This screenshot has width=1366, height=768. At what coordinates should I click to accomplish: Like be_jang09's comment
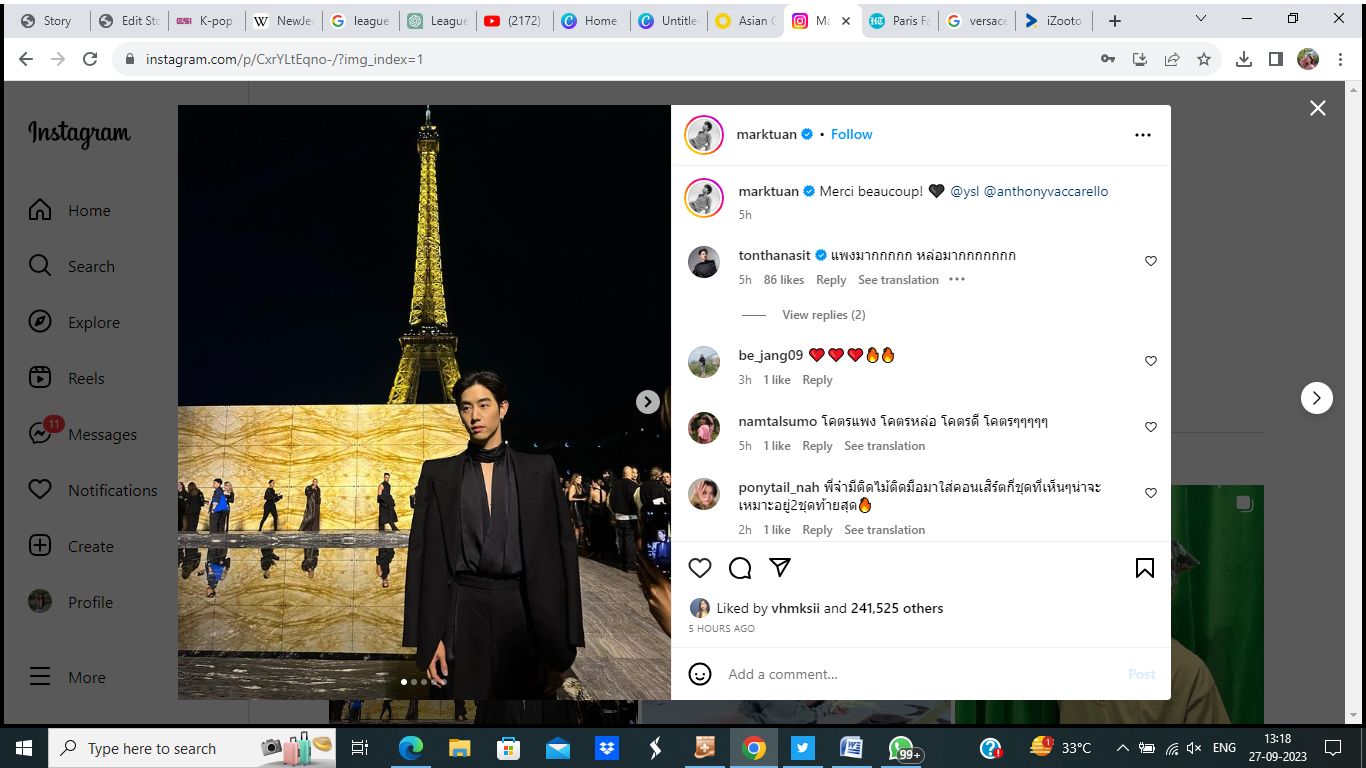(x=1150, y=361)
